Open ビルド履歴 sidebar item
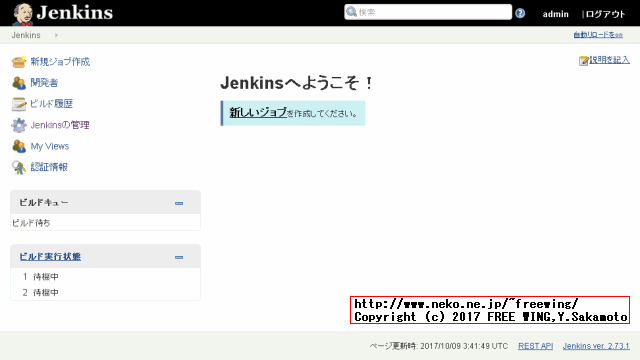Screen dimensions: 640x360 (x=51, y=104)
